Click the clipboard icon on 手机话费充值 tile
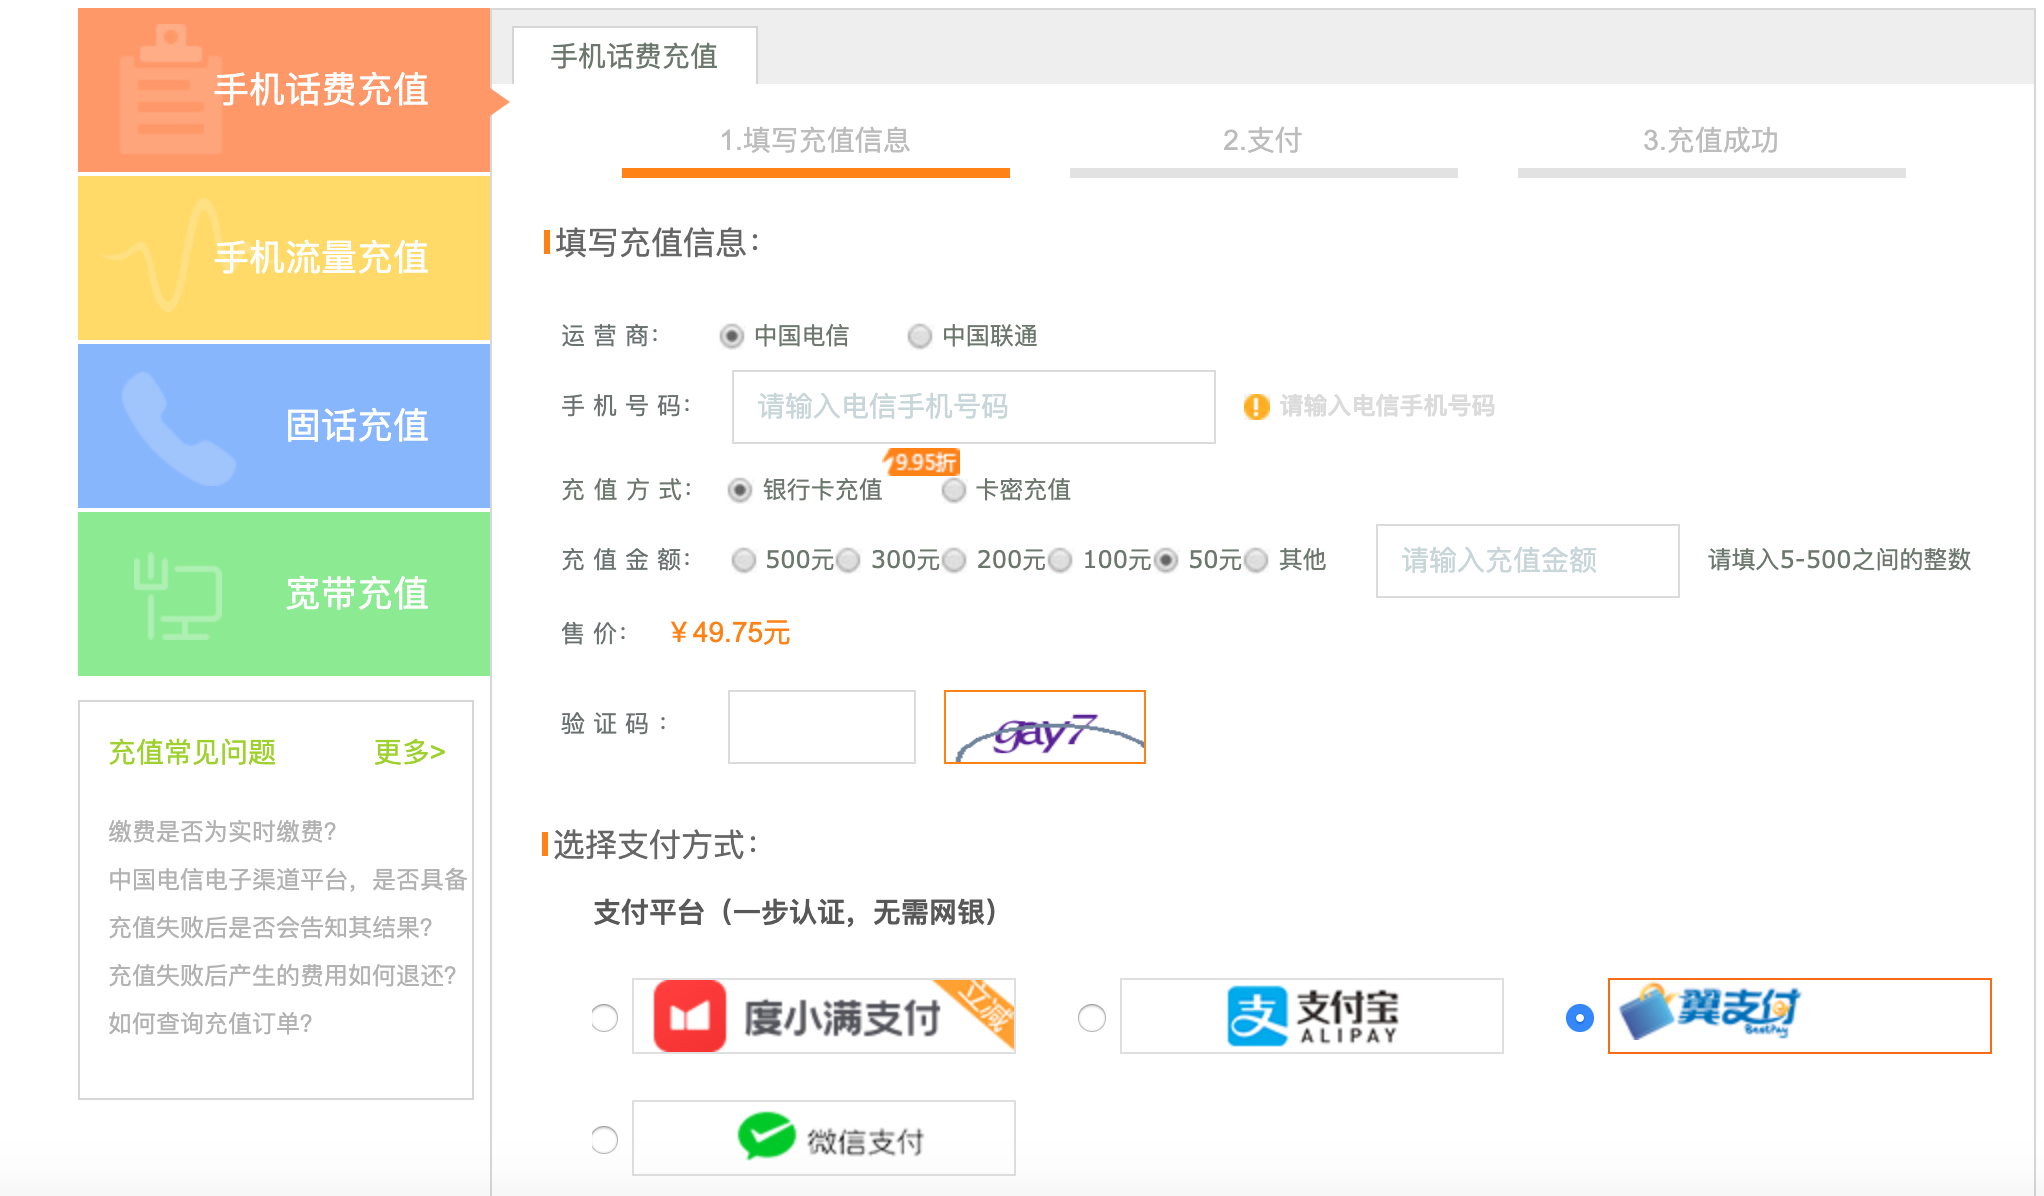 (x=170, y=90)
